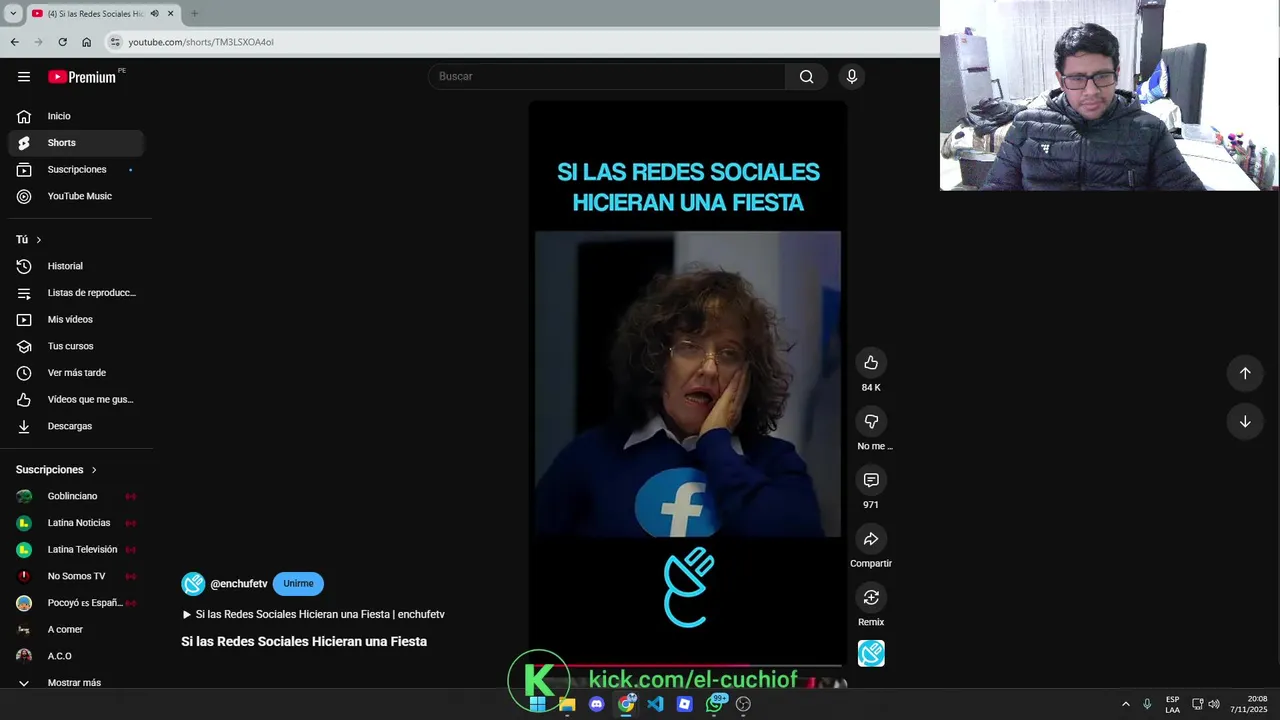Like the Short with the thumbs-up icon
Viewport: 1280px width, 720px height.
(x=871, y=363)
